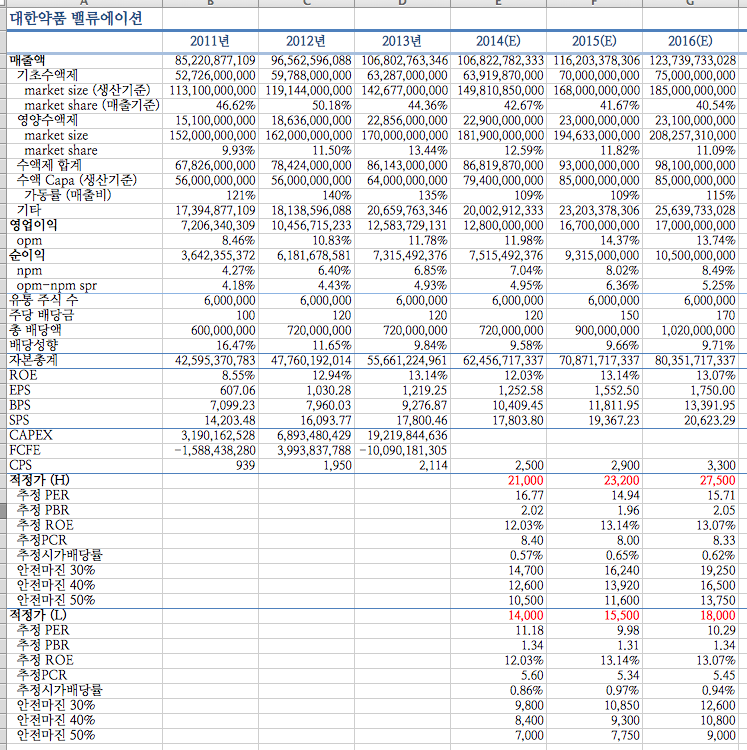This screenshot has height=750, width=747.
Task: Click the 2016(E) column header cell
Action: coord(690,41)
